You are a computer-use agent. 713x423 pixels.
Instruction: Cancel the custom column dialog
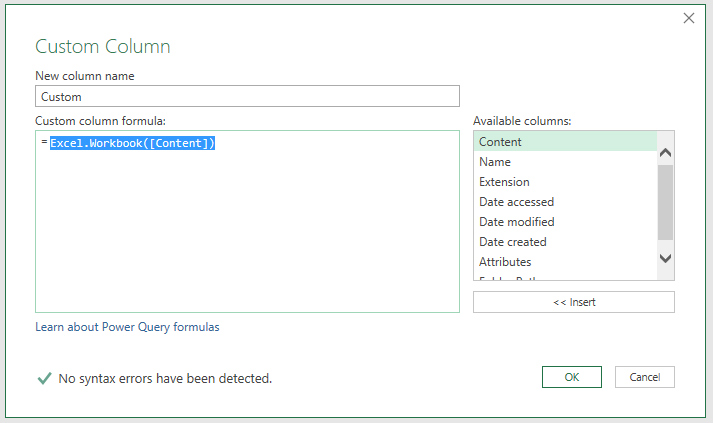[x=645, y=377]
